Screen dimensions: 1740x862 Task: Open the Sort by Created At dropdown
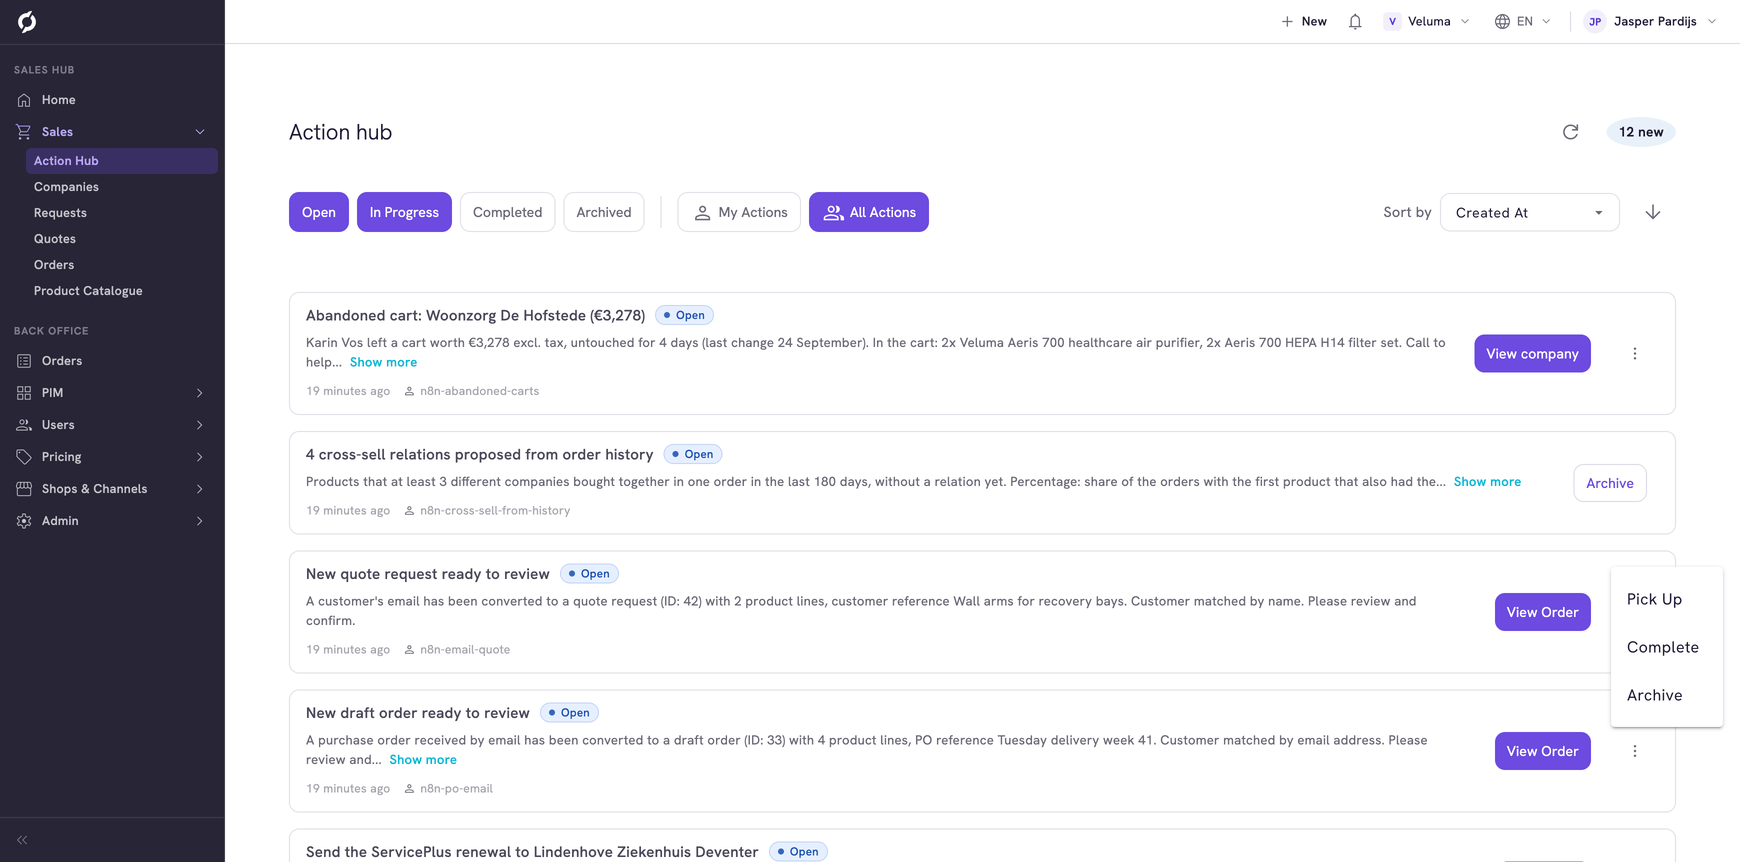pos(1529,212)
